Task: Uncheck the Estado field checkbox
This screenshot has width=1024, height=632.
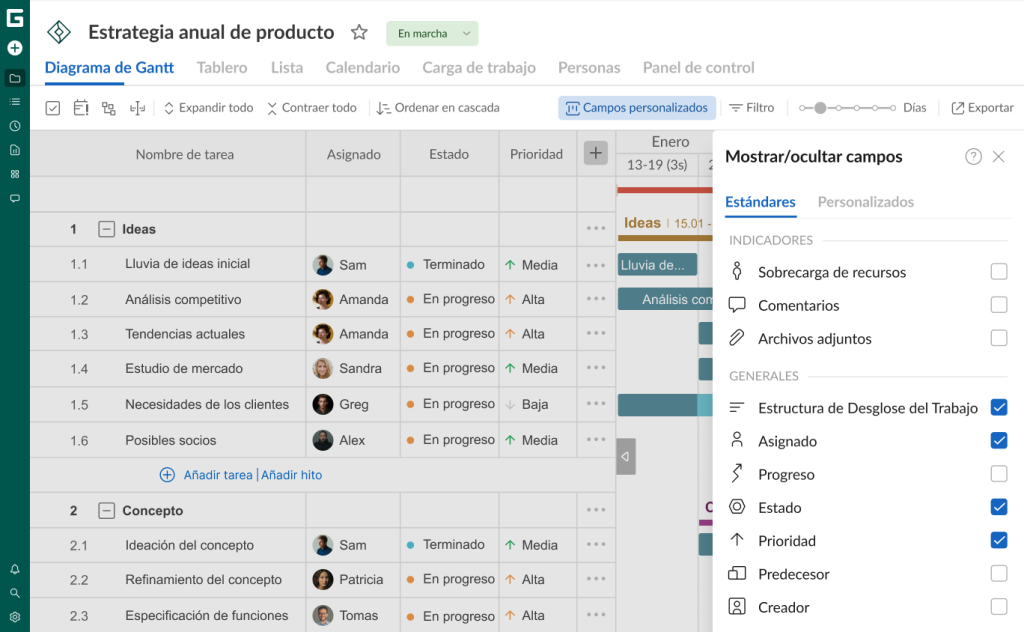Action: [999, 507]
